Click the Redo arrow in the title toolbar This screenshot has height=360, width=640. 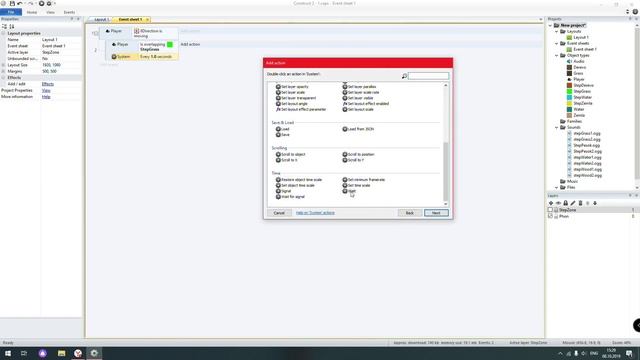(x=31, y=4)
